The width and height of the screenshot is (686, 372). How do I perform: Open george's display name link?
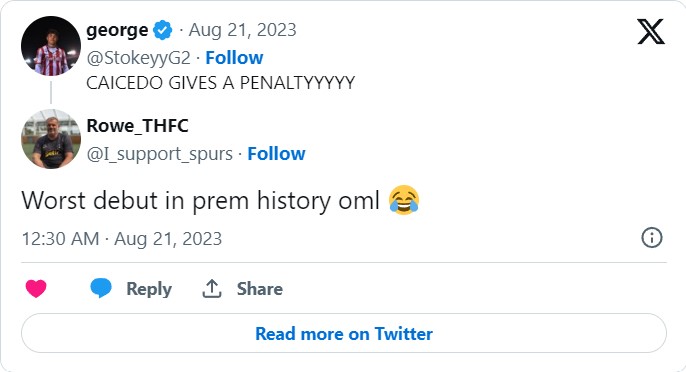pyautogui.click(x=117, y=30)
